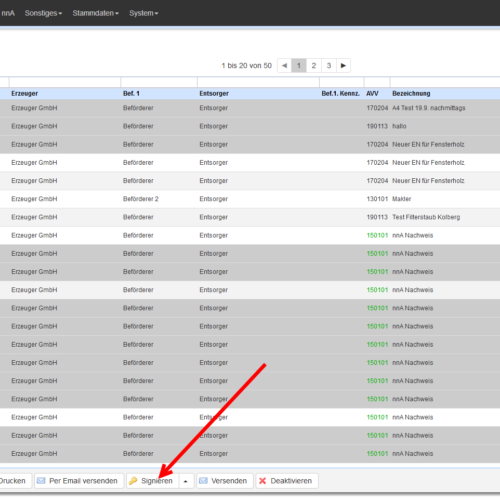Click the Bezeichnung filter input field

(445, 82)
